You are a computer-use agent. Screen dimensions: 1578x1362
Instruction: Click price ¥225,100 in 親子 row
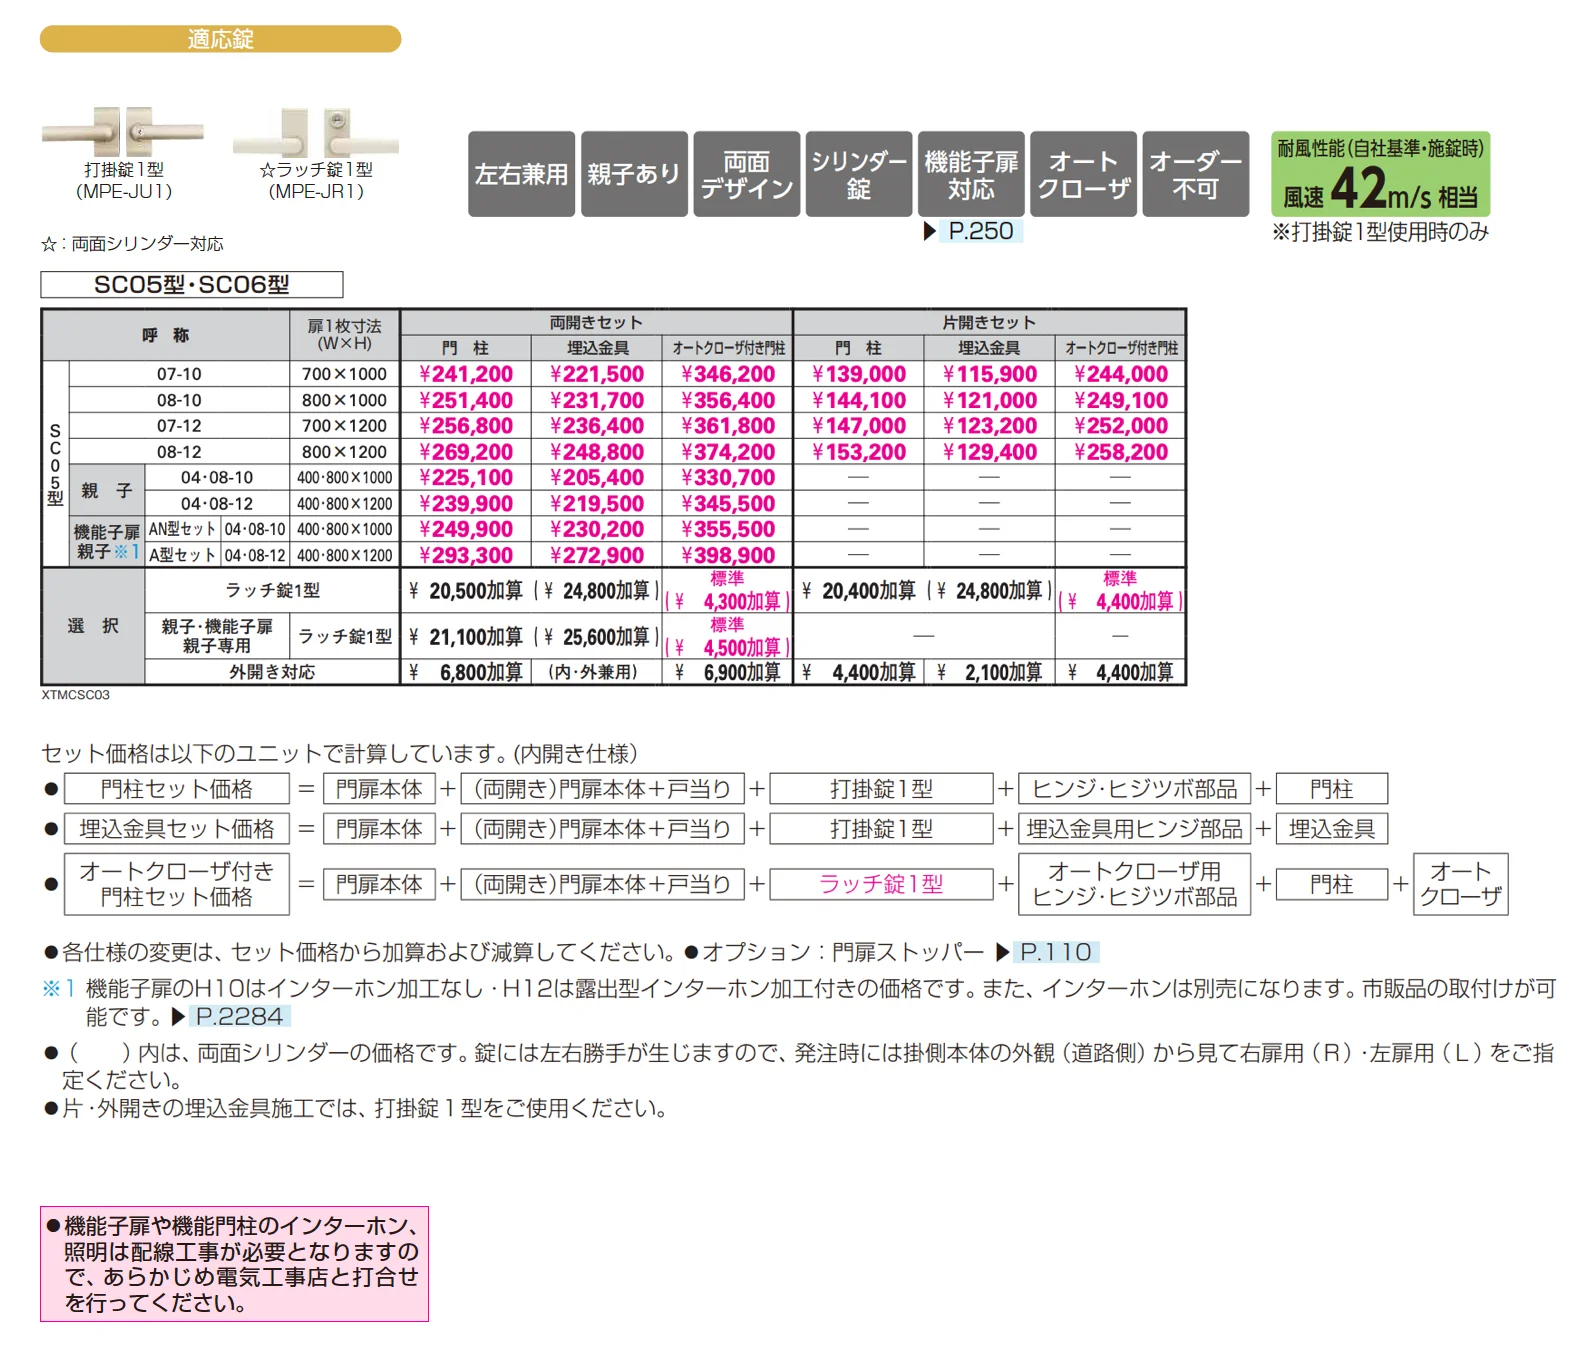pos(466,478)
